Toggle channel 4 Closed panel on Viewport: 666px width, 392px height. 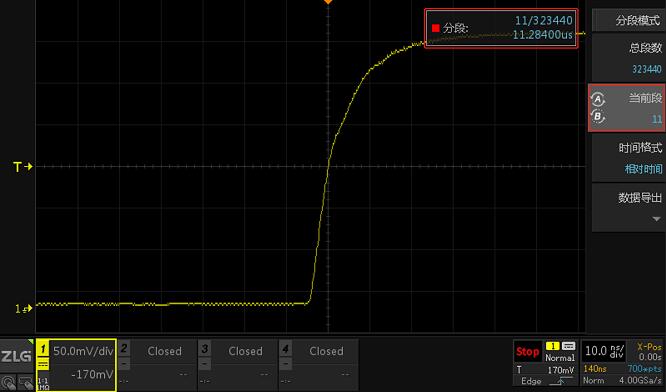tap(319, 364)
